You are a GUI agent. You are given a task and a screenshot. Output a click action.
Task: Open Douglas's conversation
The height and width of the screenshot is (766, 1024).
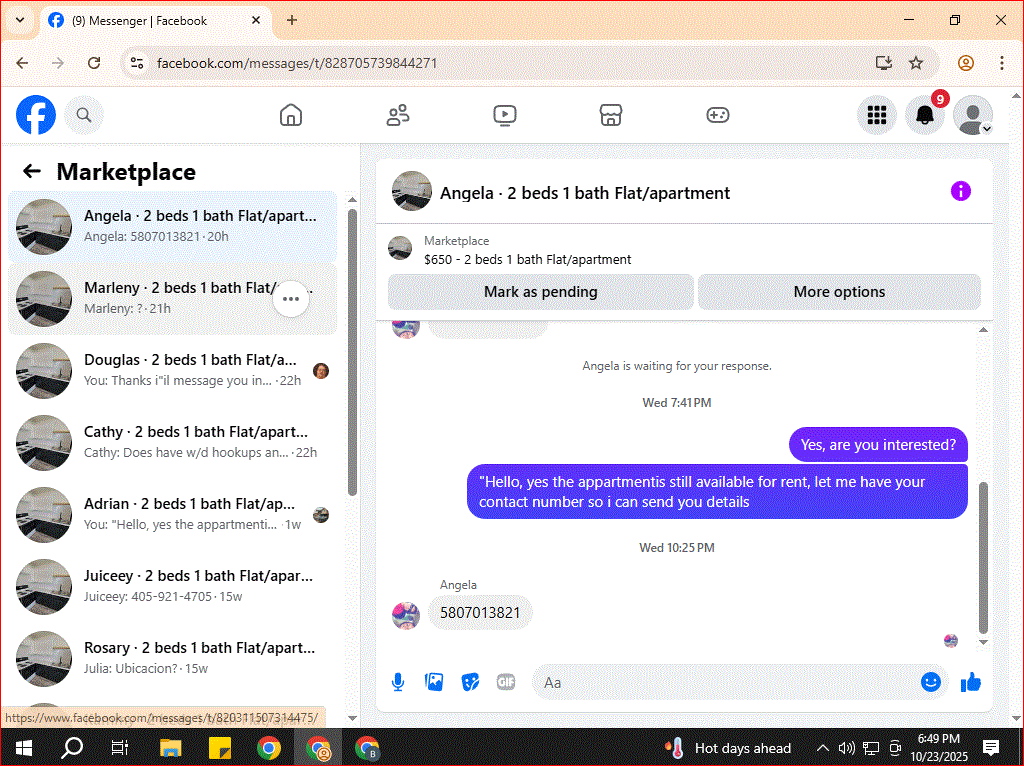(173, 370)
